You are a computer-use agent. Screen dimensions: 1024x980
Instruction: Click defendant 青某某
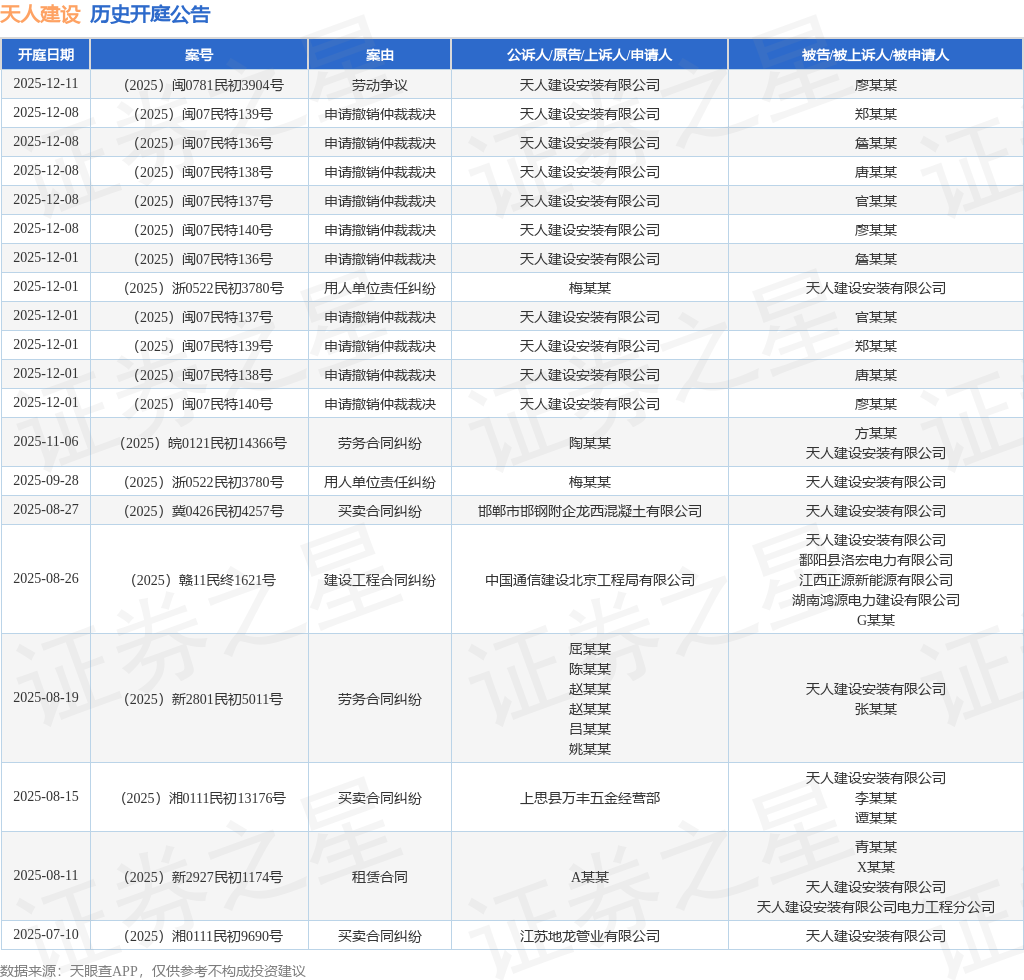coord(876,847)
